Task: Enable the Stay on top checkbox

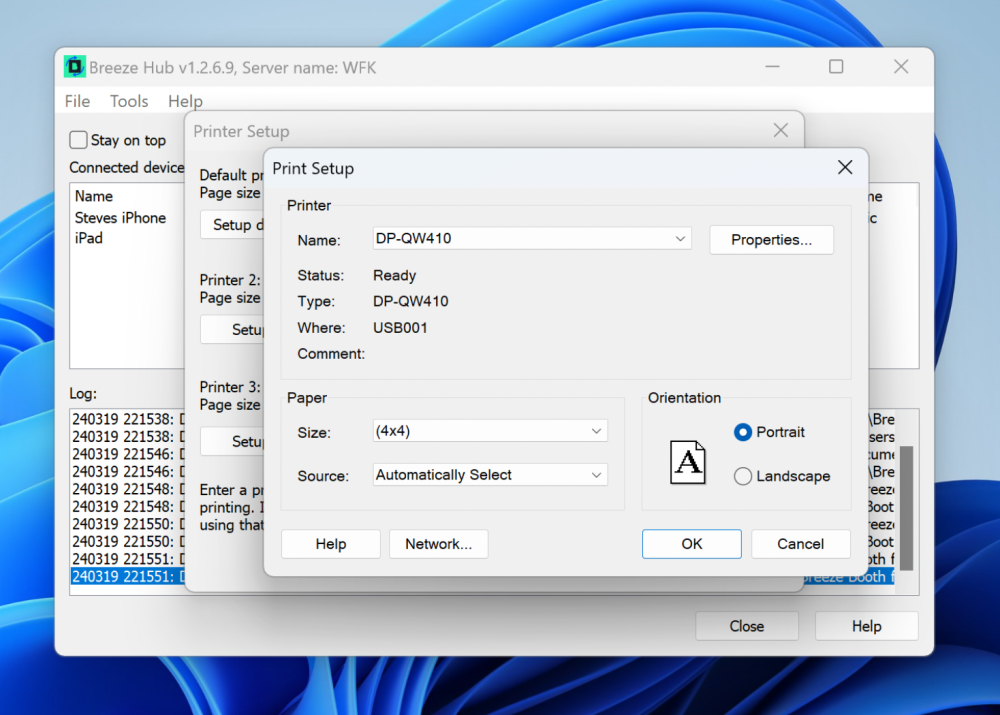Action: coord(78,140)
